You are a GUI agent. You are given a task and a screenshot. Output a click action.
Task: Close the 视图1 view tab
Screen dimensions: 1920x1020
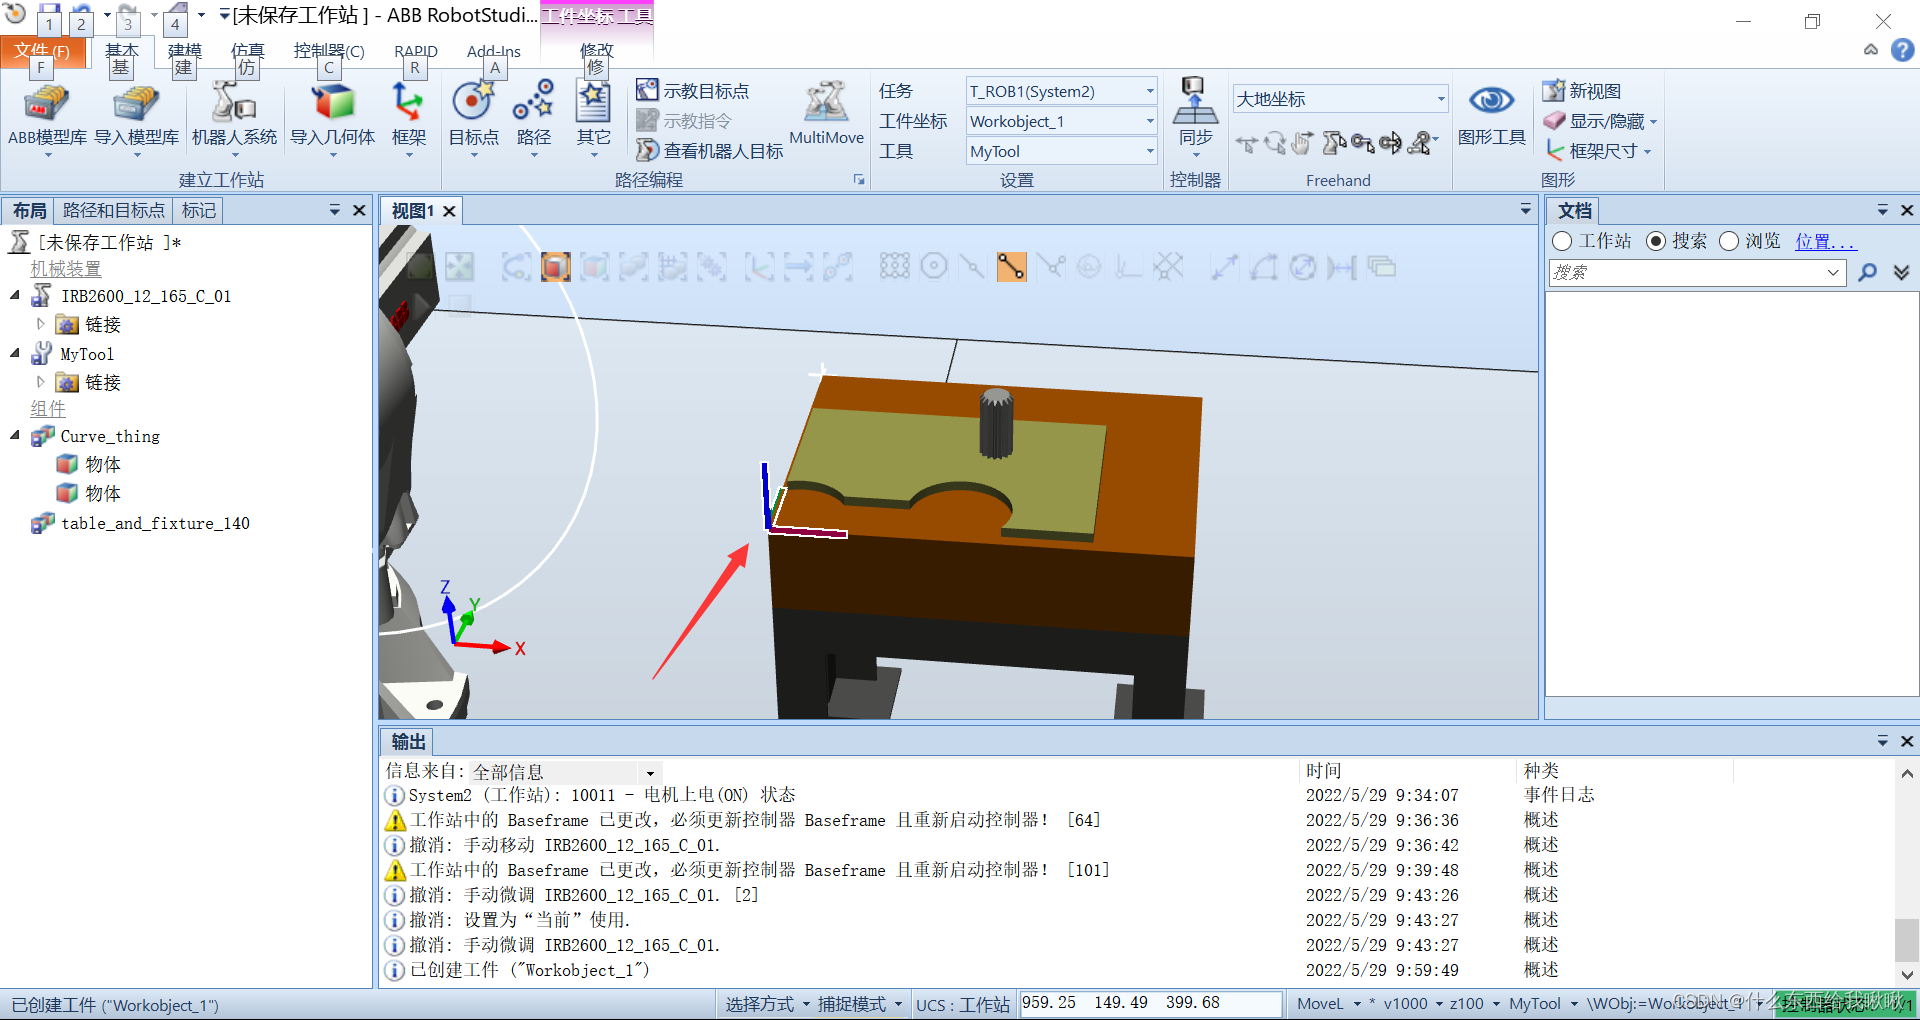point(449,211)
